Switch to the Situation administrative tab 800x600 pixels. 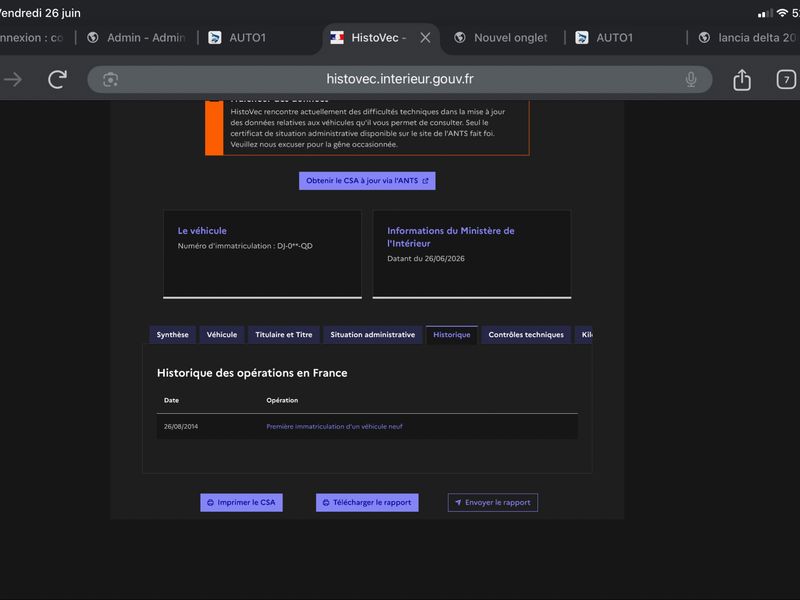pos(372,335)
